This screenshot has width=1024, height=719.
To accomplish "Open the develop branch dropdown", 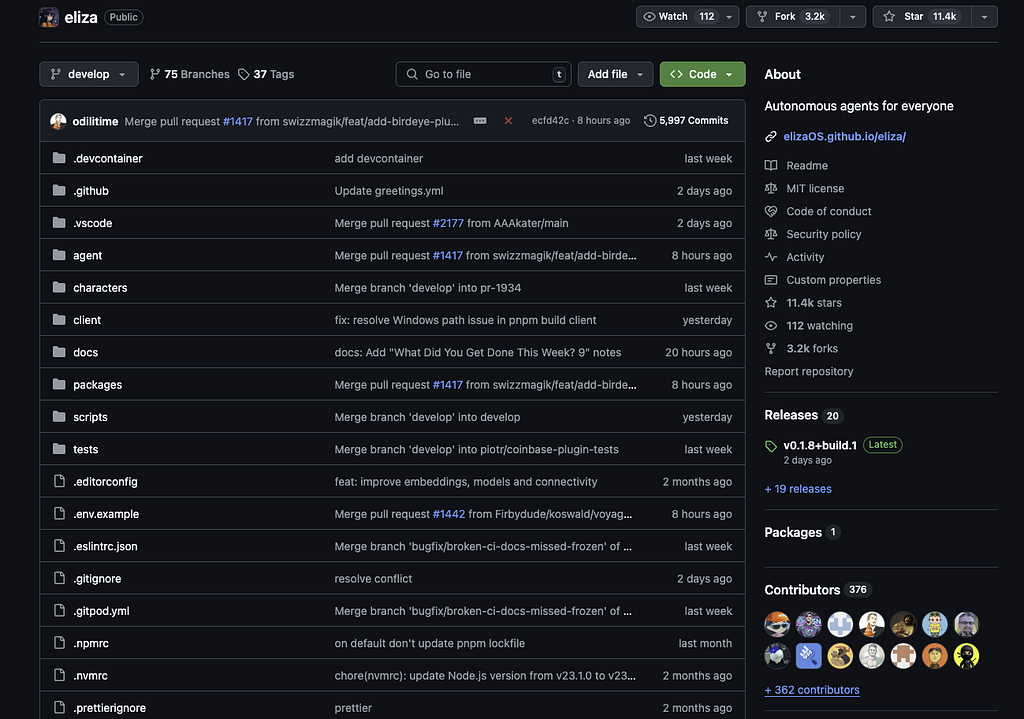I will click(x=89, y=74).
